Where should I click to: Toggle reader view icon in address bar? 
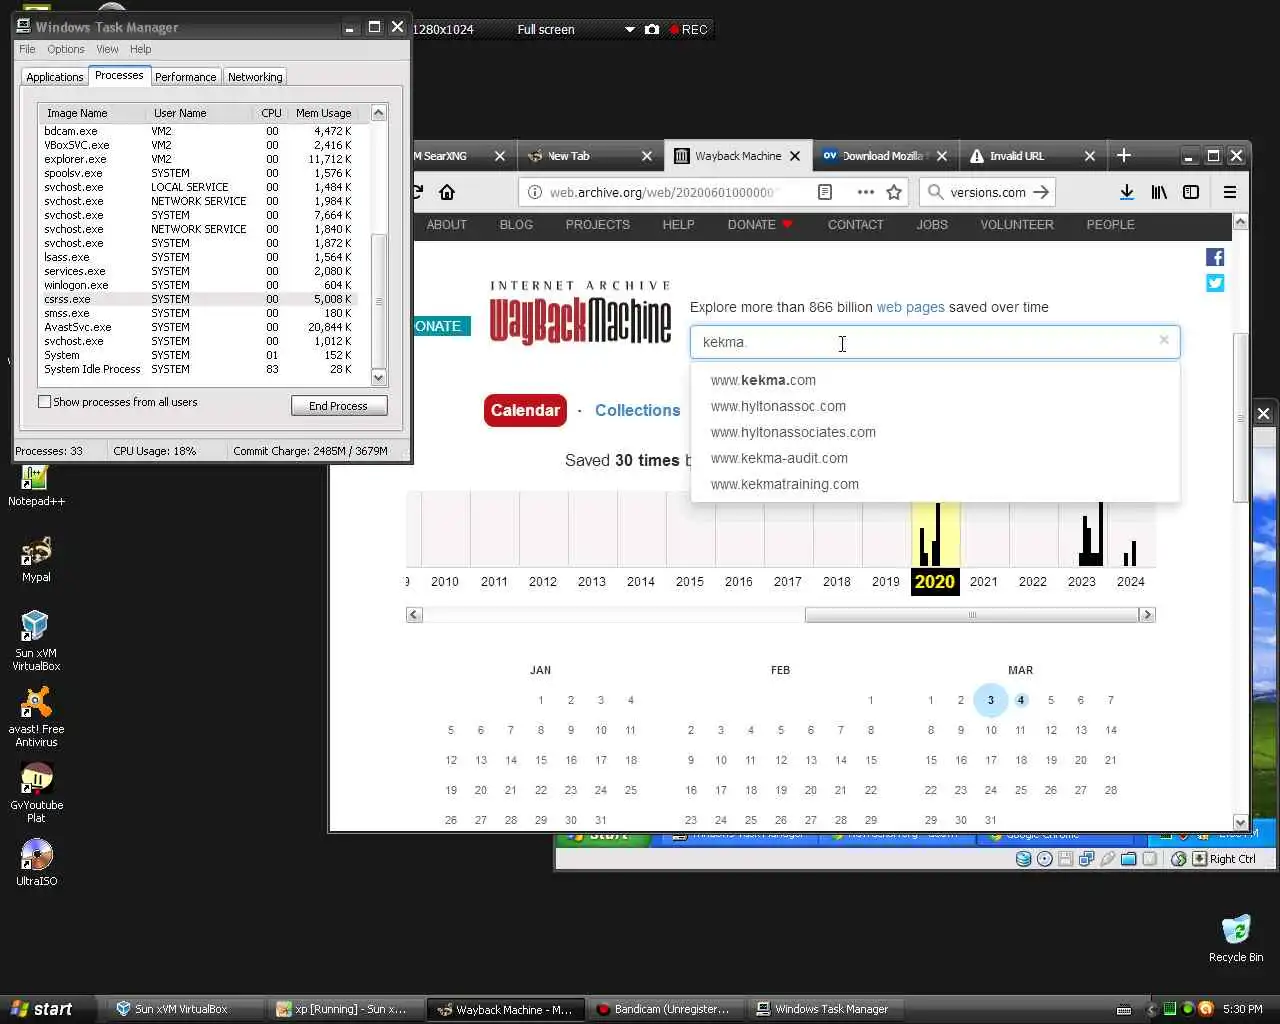pyautogui.click(x=825, y=192)
